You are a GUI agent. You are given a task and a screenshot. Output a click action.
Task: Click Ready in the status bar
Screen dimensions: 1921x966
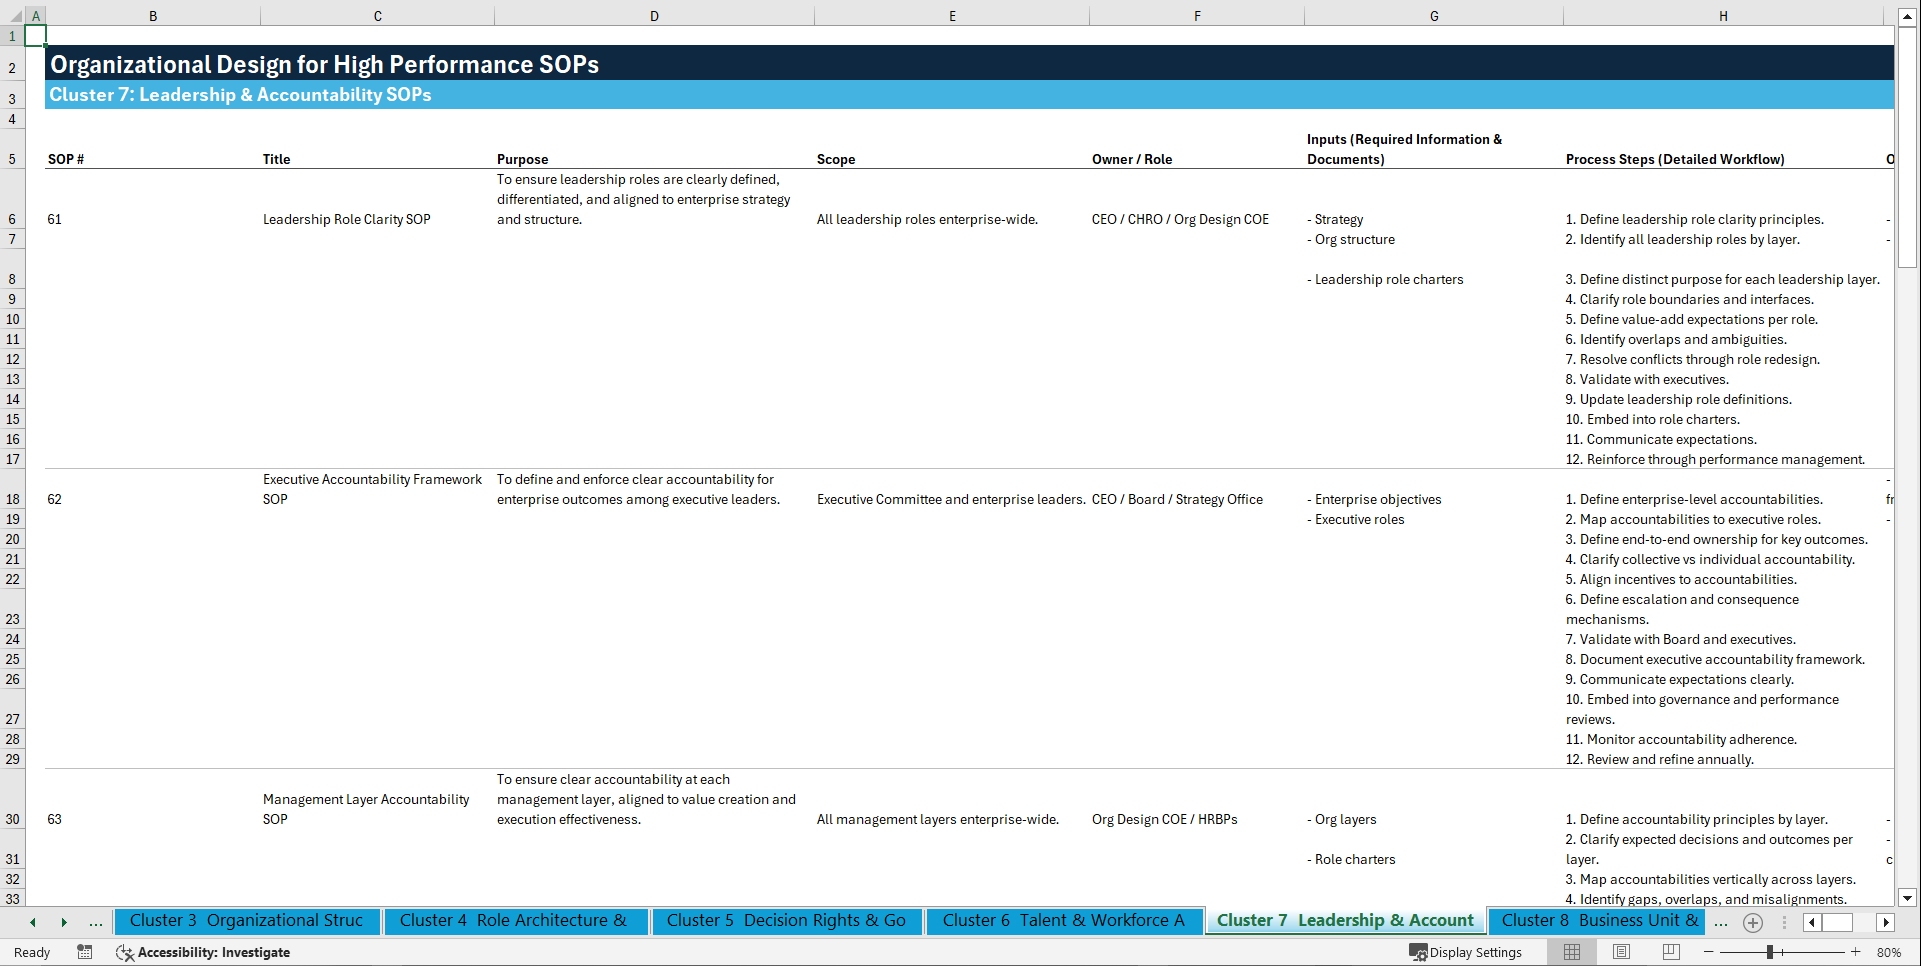tap(31, 952)
